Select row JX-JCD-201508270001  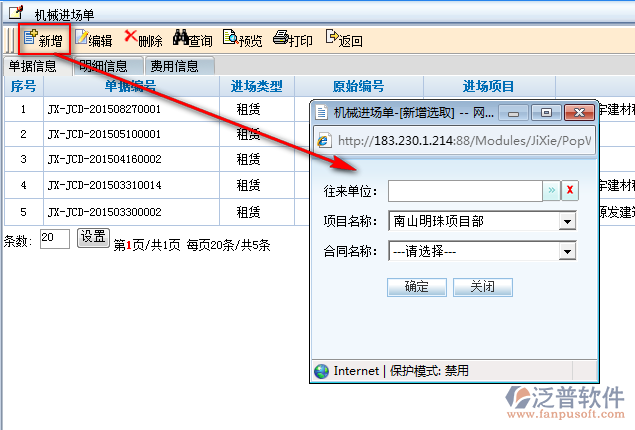tap(104, 109)
